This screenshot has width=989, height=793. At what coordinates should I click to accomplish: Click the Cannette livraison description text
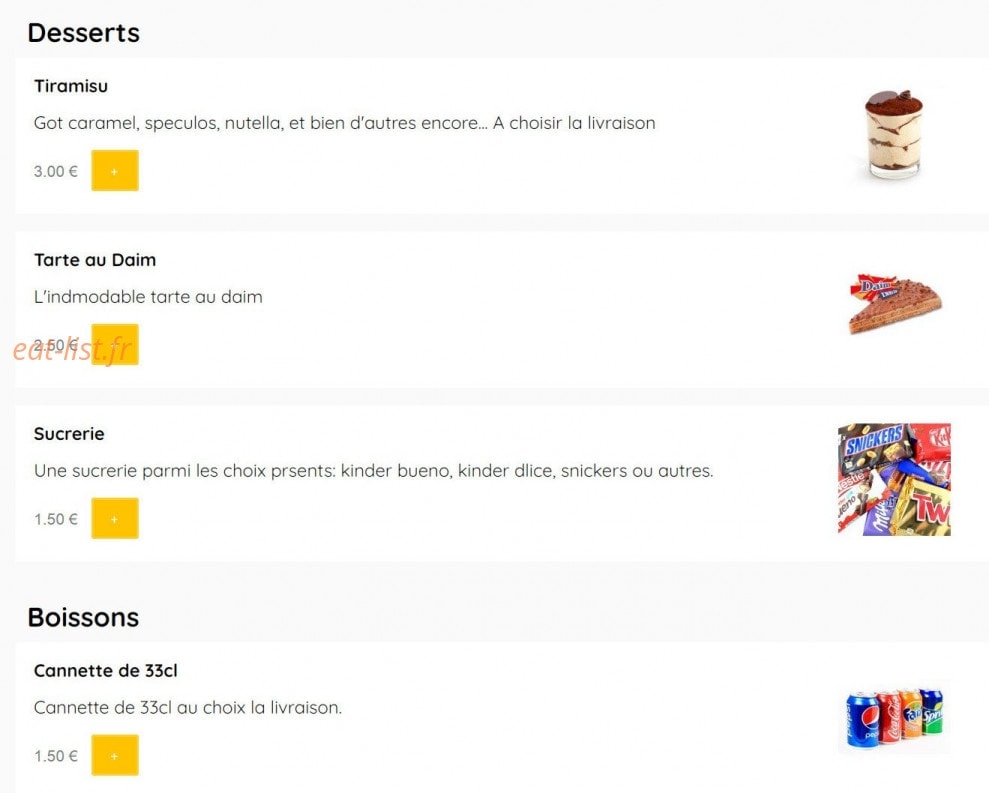pyautogui.click(x=187, y=707)
